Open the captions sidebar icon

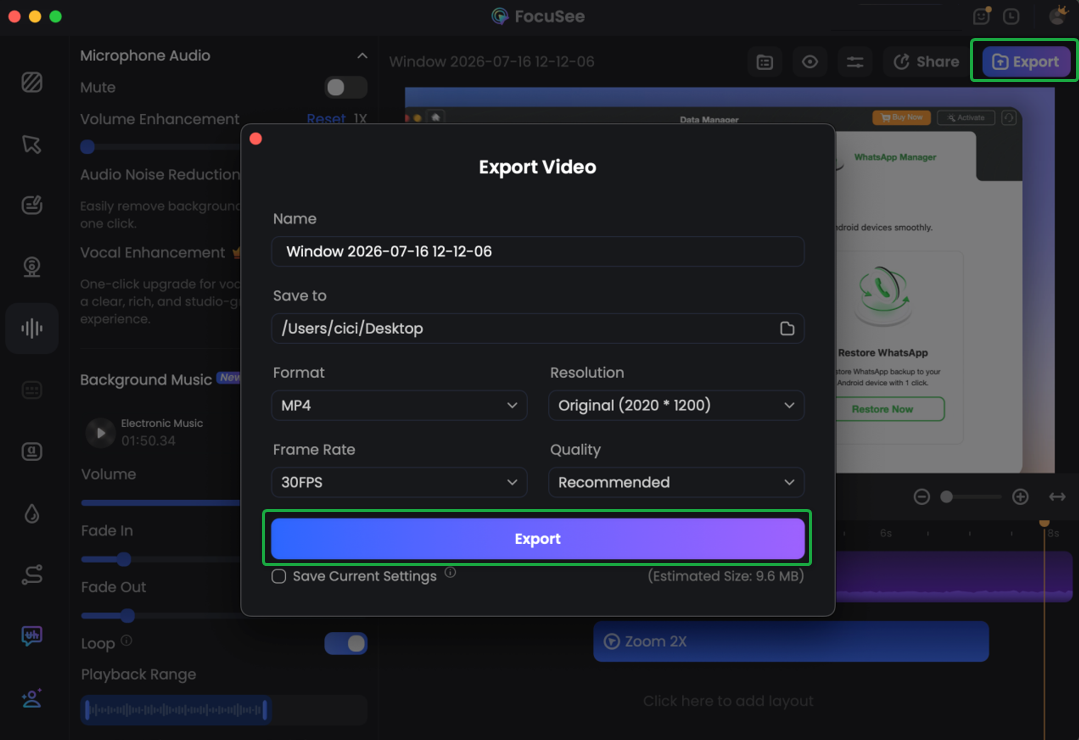32,390
